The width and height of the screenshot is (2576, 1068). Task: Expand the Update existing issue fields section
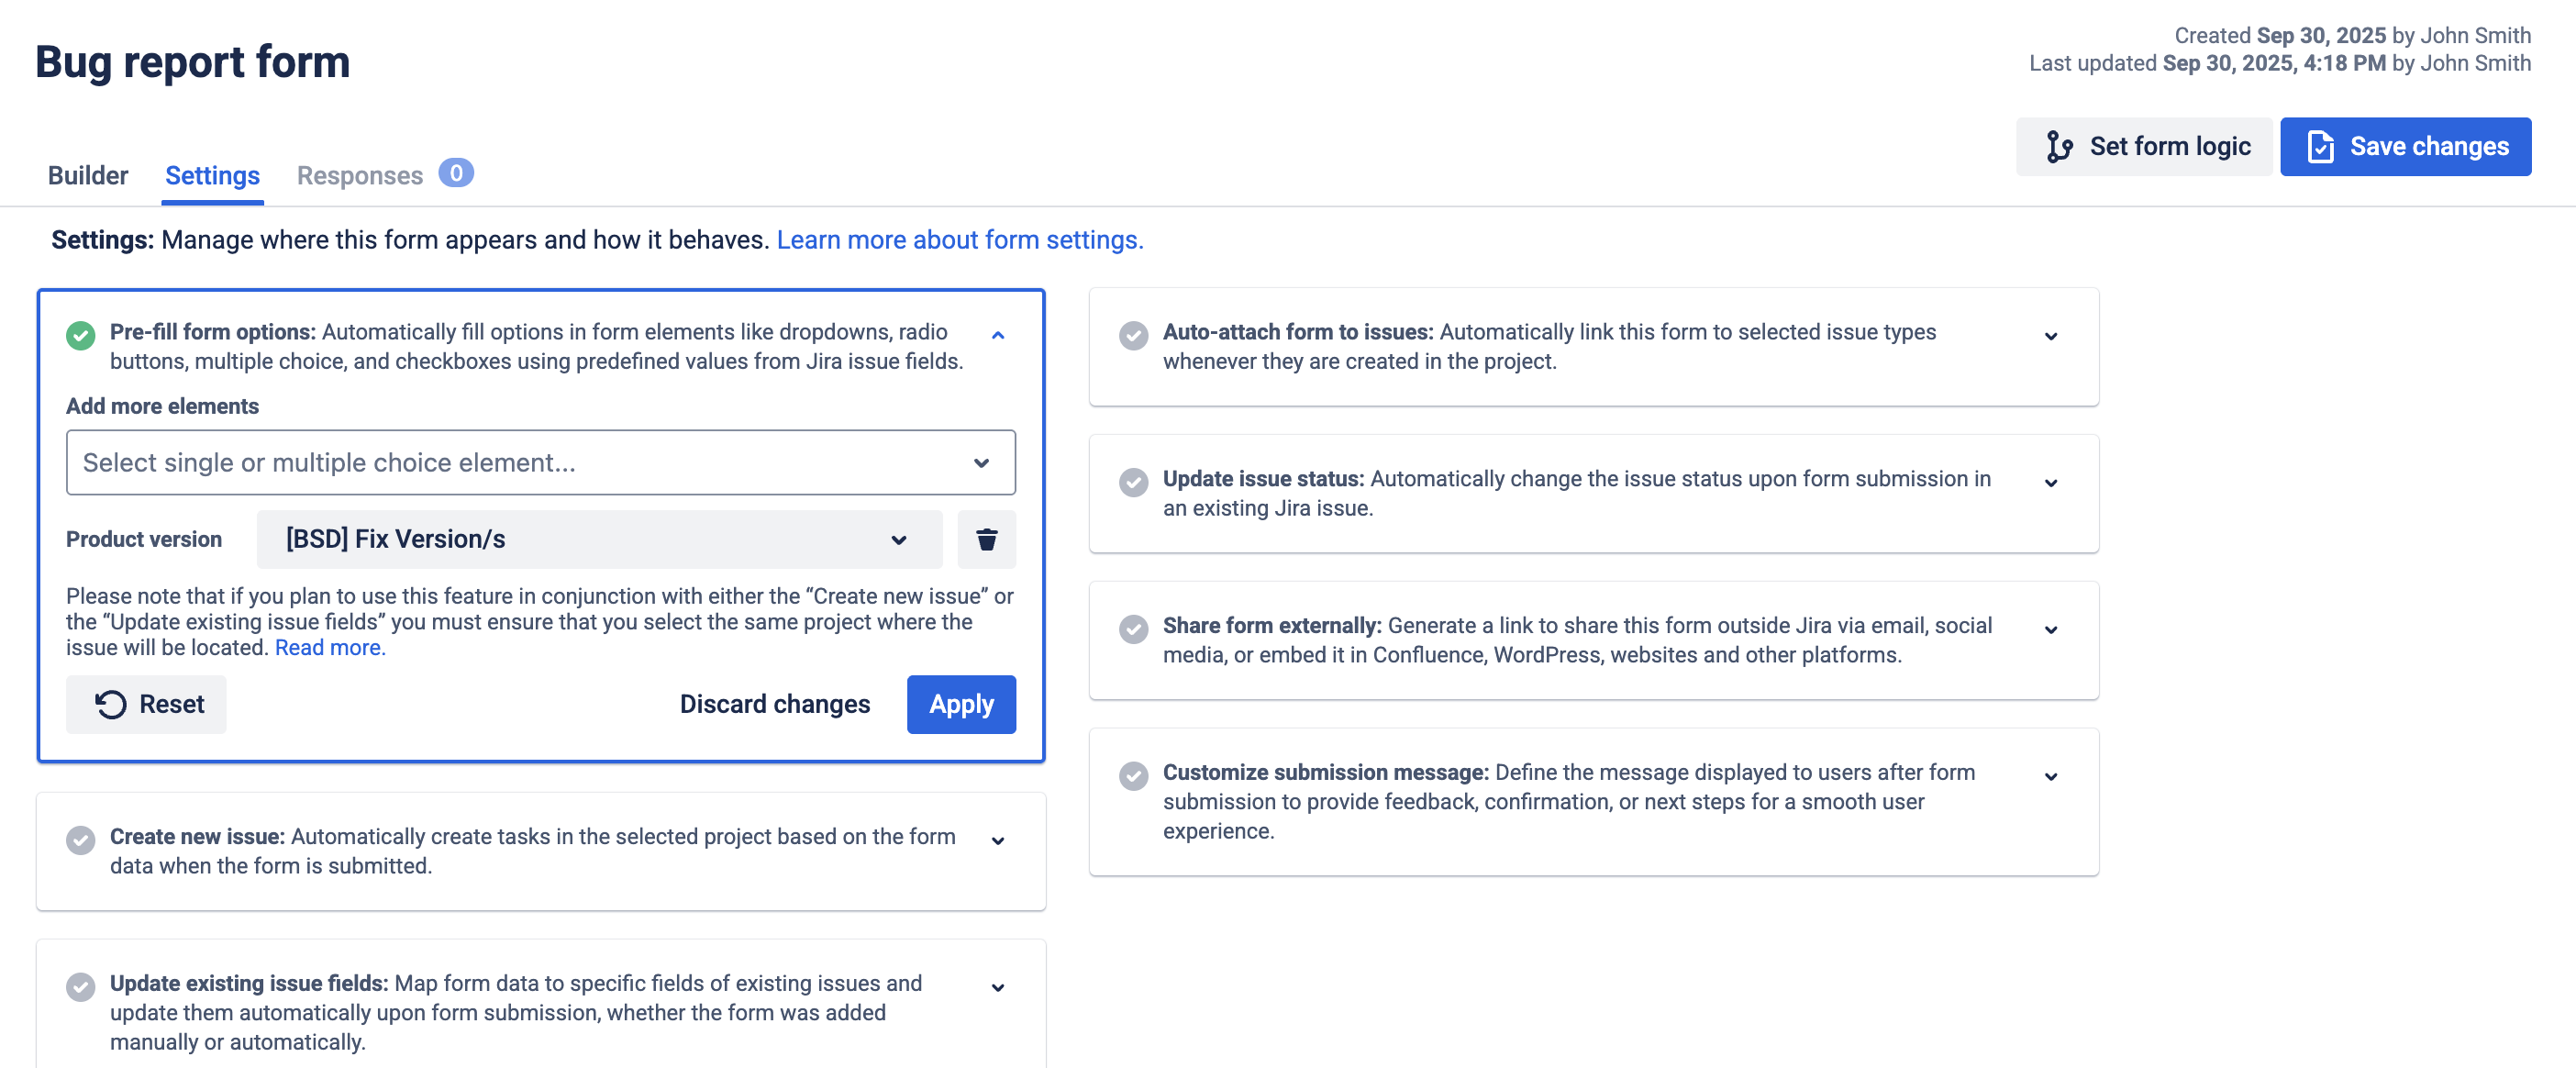pyautogui.click(x=997, y=988)
